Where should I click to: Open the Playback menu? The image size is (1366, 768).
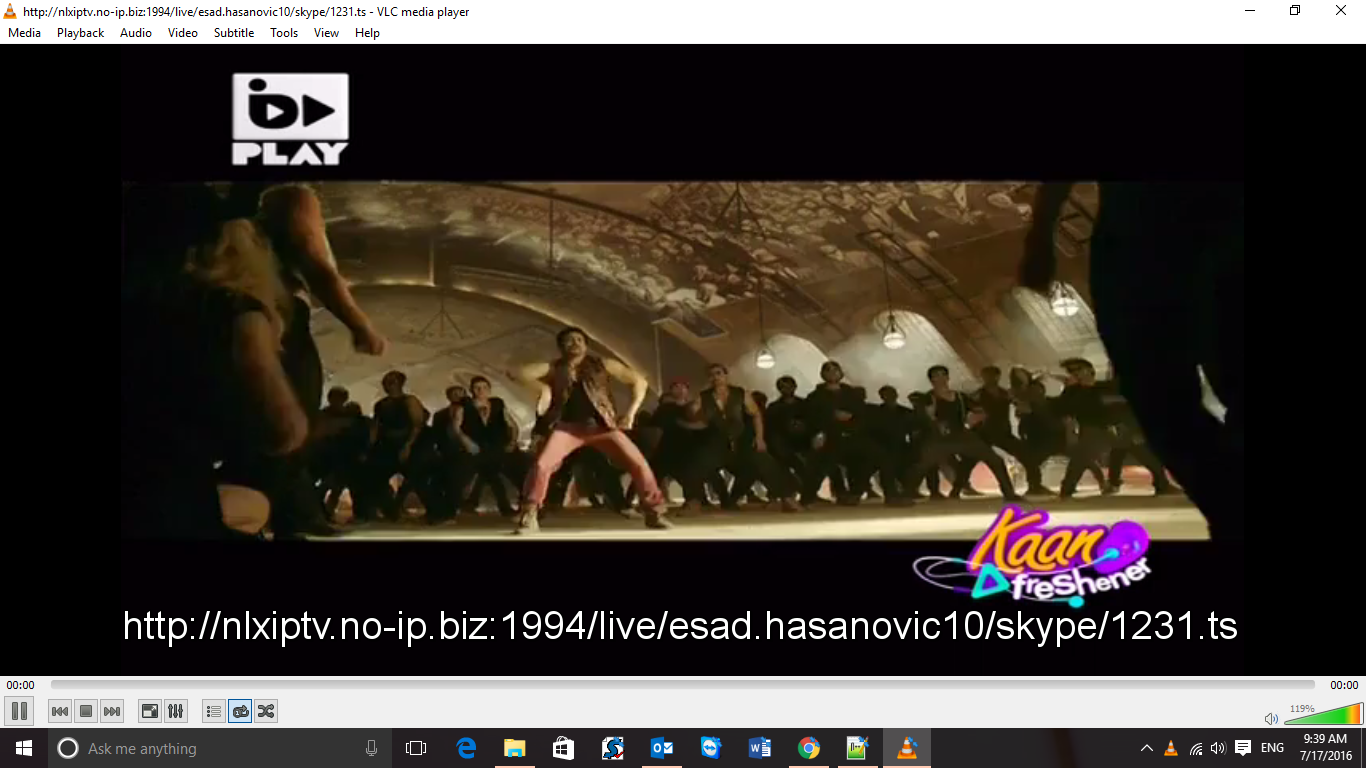pyautogui.click(x=80, y=33)
